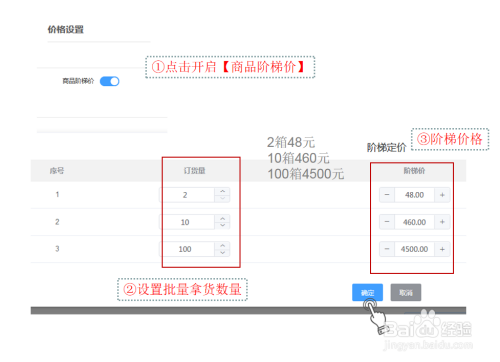Edit the tier price field 48.00
This screenshot has height=362, width=500.
[x=415, y=195]
